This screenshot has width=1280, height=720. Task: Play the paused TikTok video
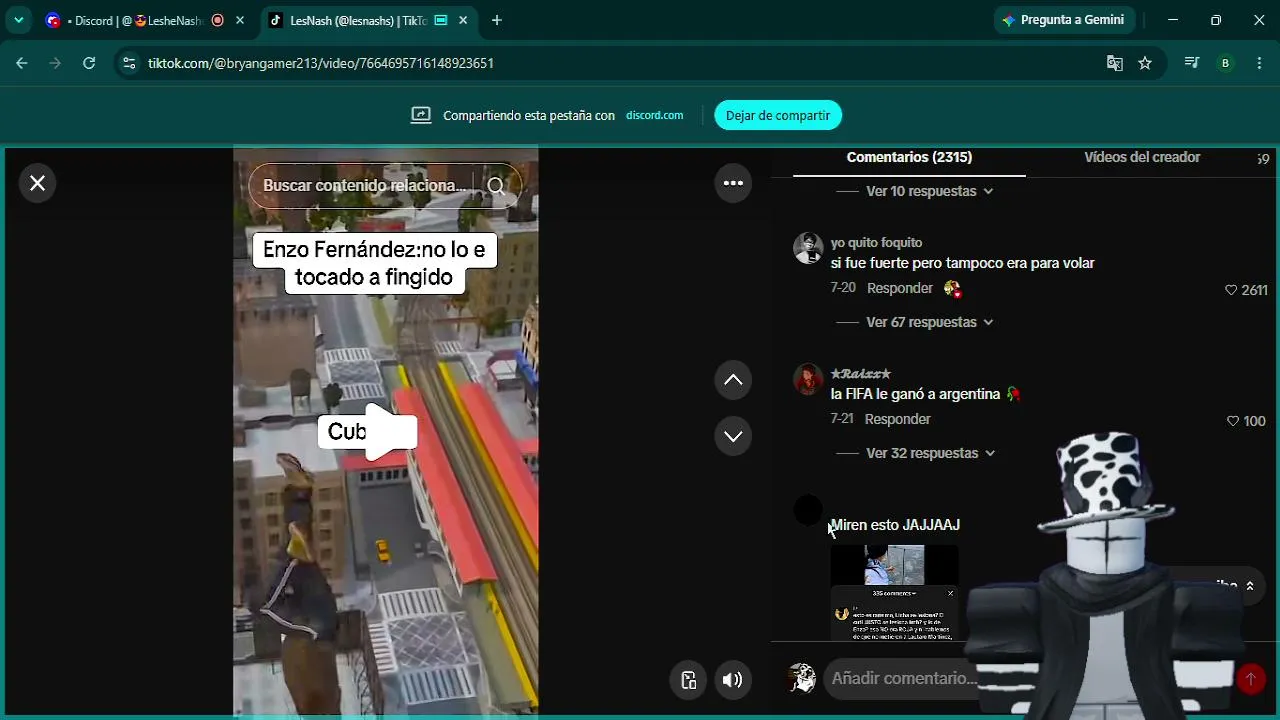tap(385, 431)
